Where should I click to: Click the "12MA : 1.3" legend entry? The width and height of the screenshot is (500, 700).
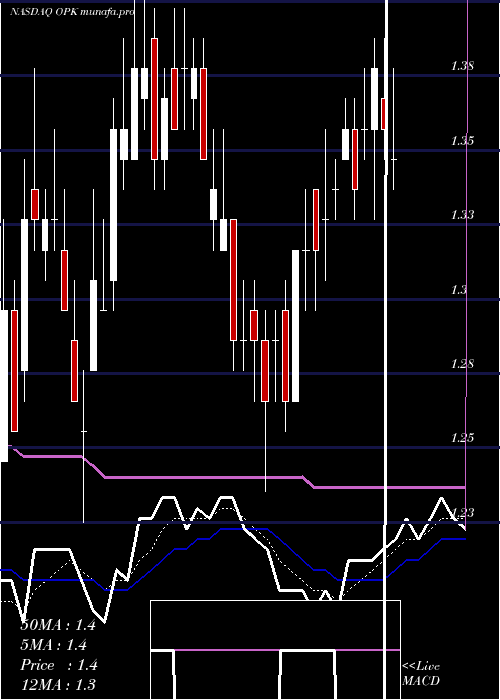click(58, 684)
